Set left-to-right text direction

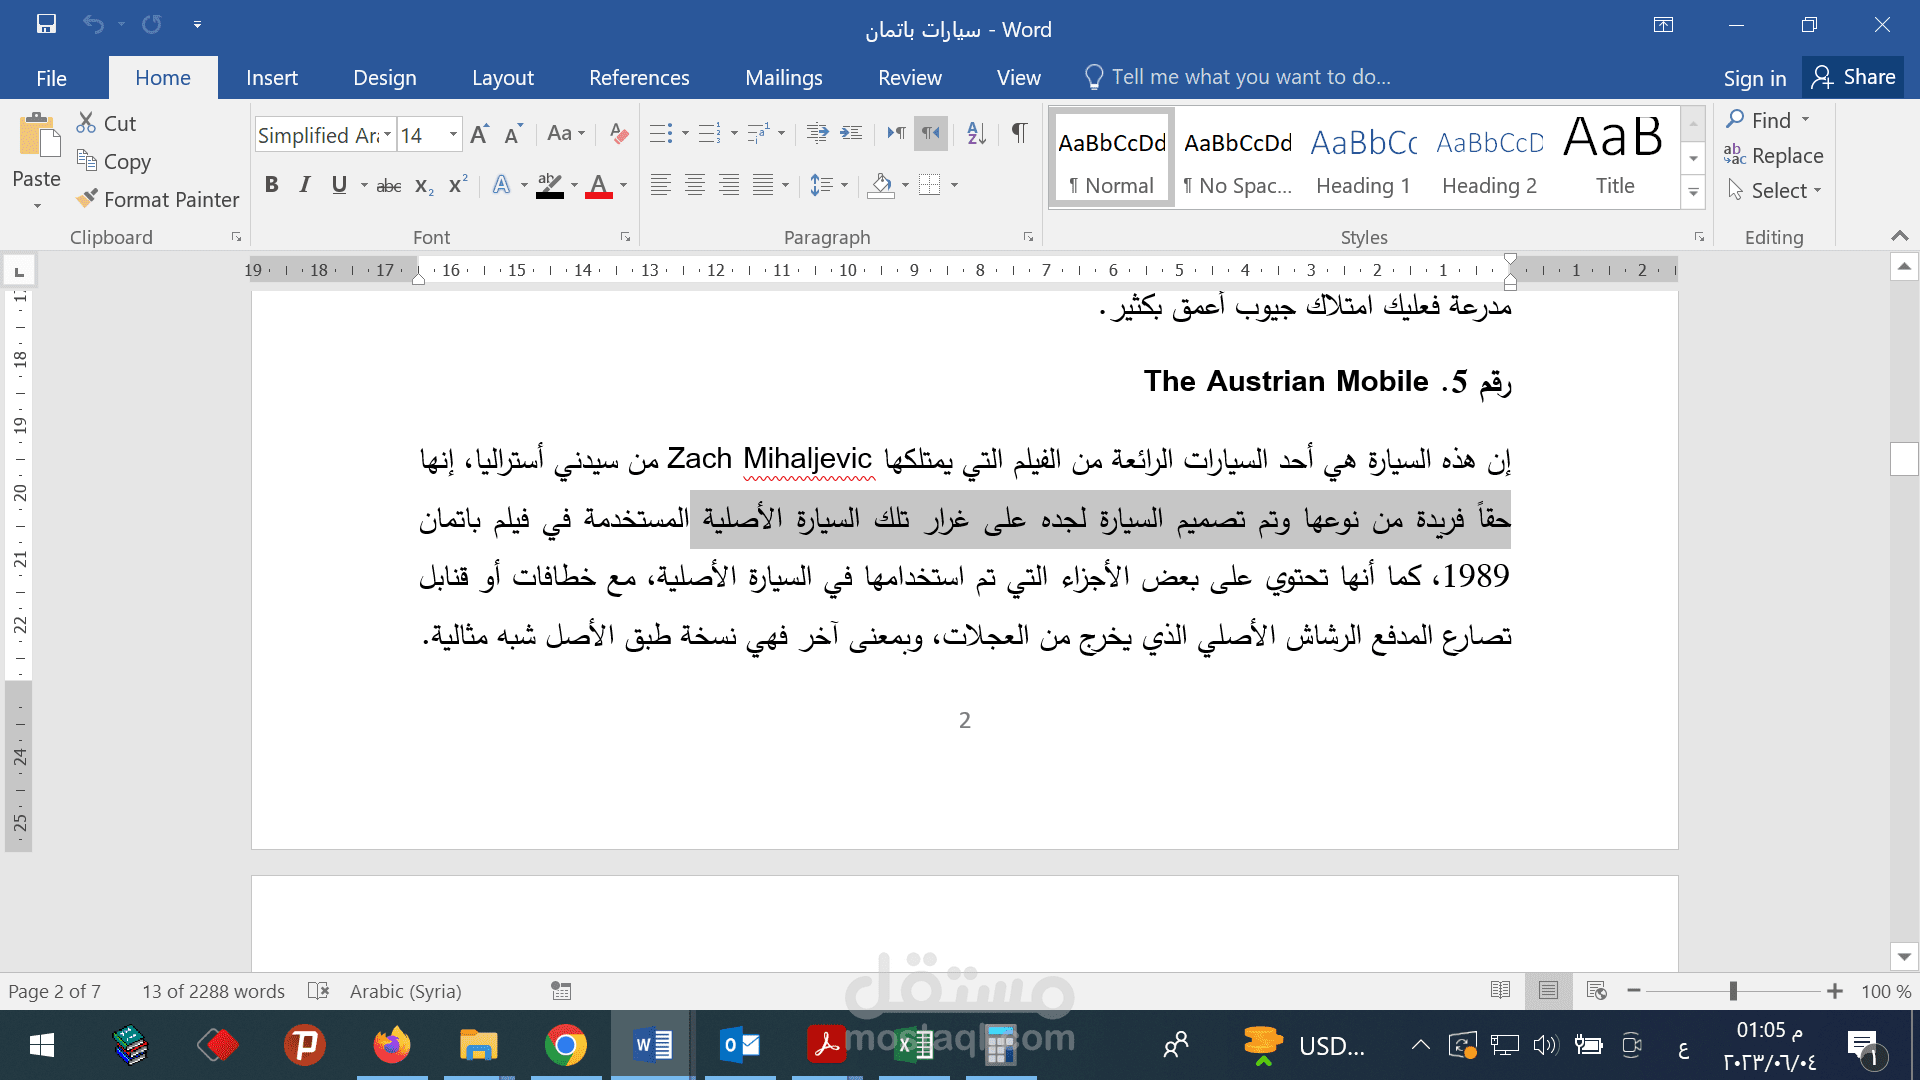tap(896, 133)
